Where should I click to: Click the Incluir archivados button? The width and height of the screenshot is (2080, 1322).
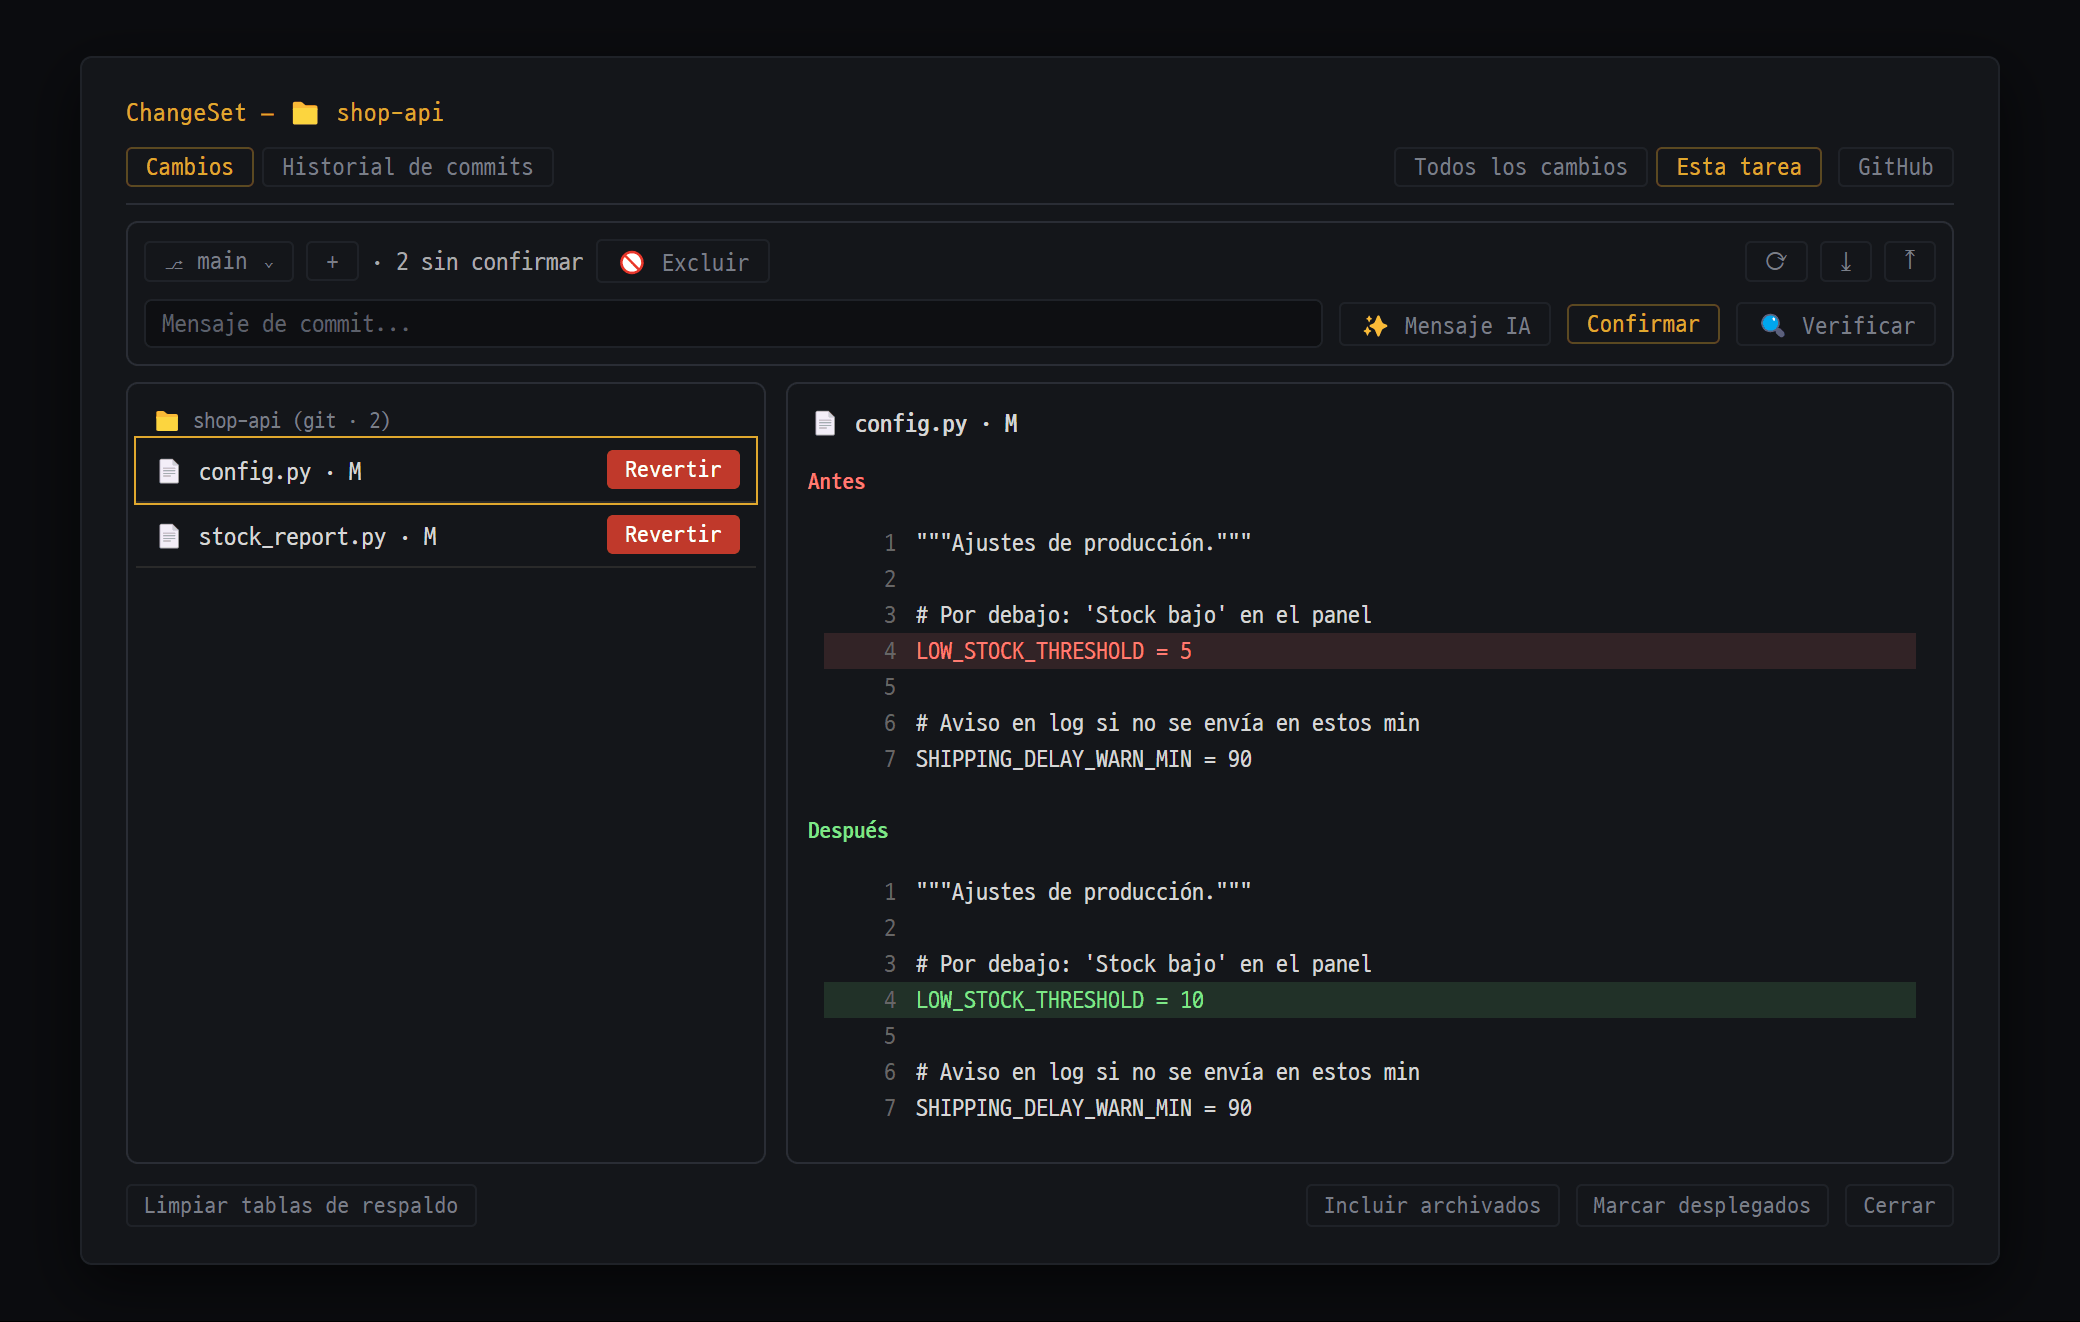[1432, 1205]
